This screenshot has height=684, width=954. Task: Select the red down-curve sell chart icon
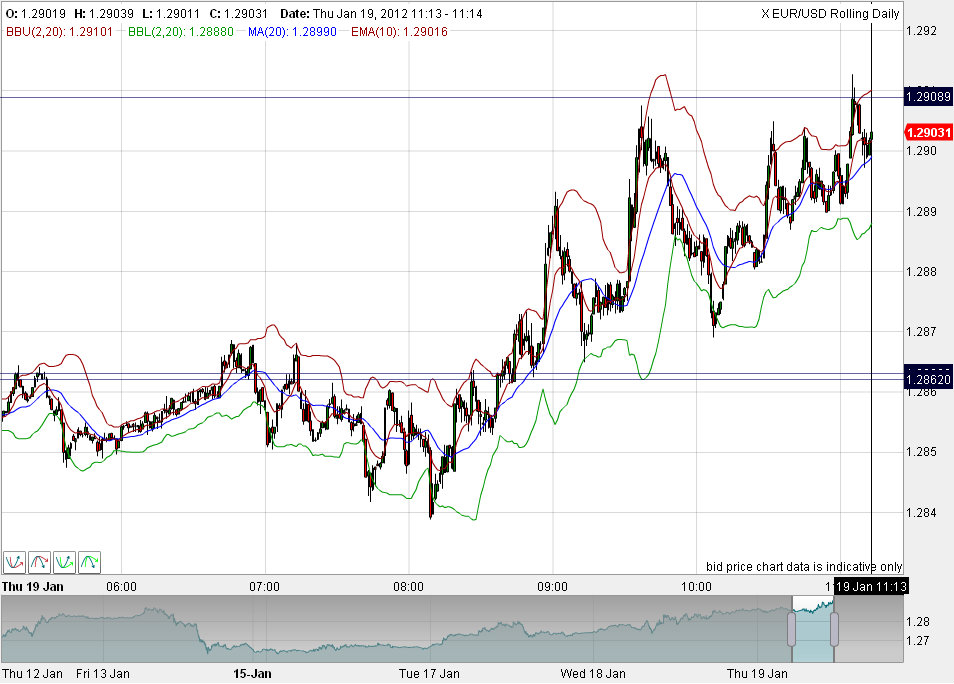(13, 562)
